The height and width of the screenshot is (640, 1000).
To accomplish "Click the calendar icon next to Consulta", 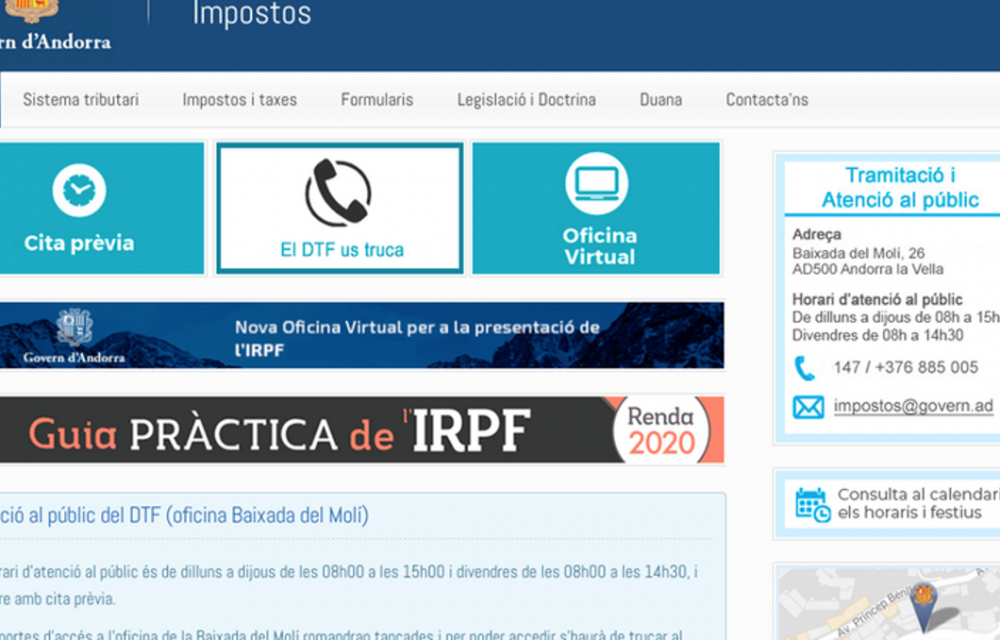I will 812,503.
